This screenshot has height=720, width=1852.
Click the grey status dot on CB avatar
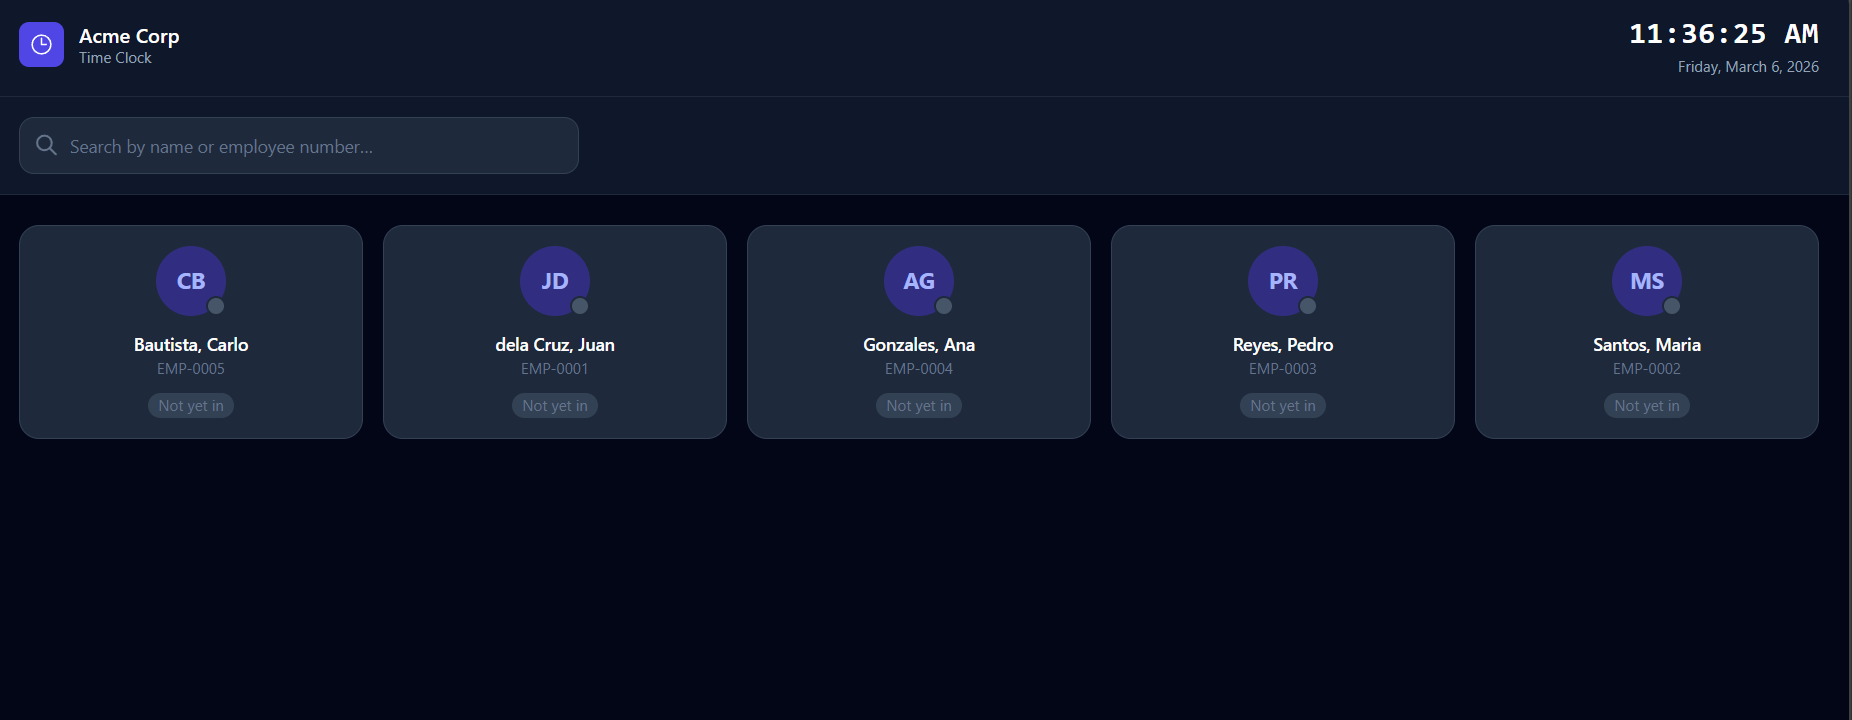(x=216, y=306)
